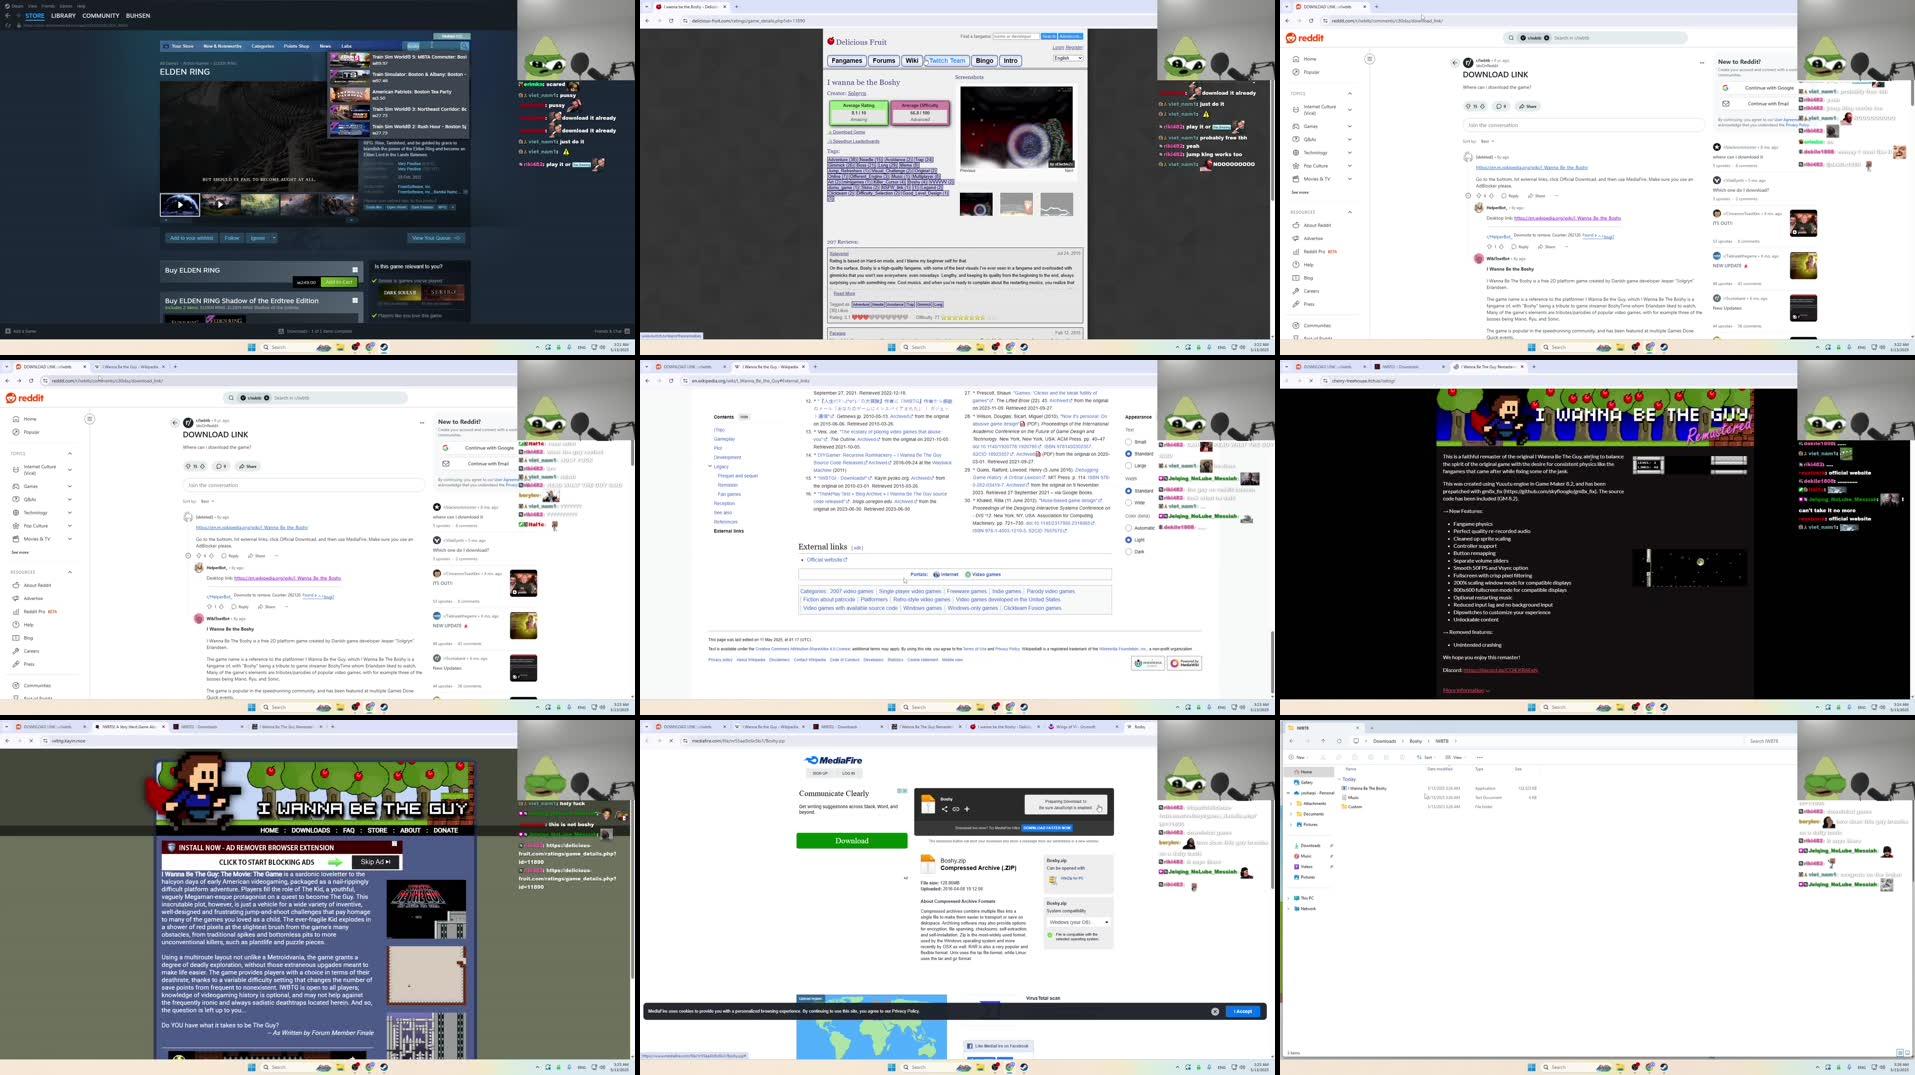
Task: Open LIBRARY in Steam top navigation
Action: click(63, 16)
